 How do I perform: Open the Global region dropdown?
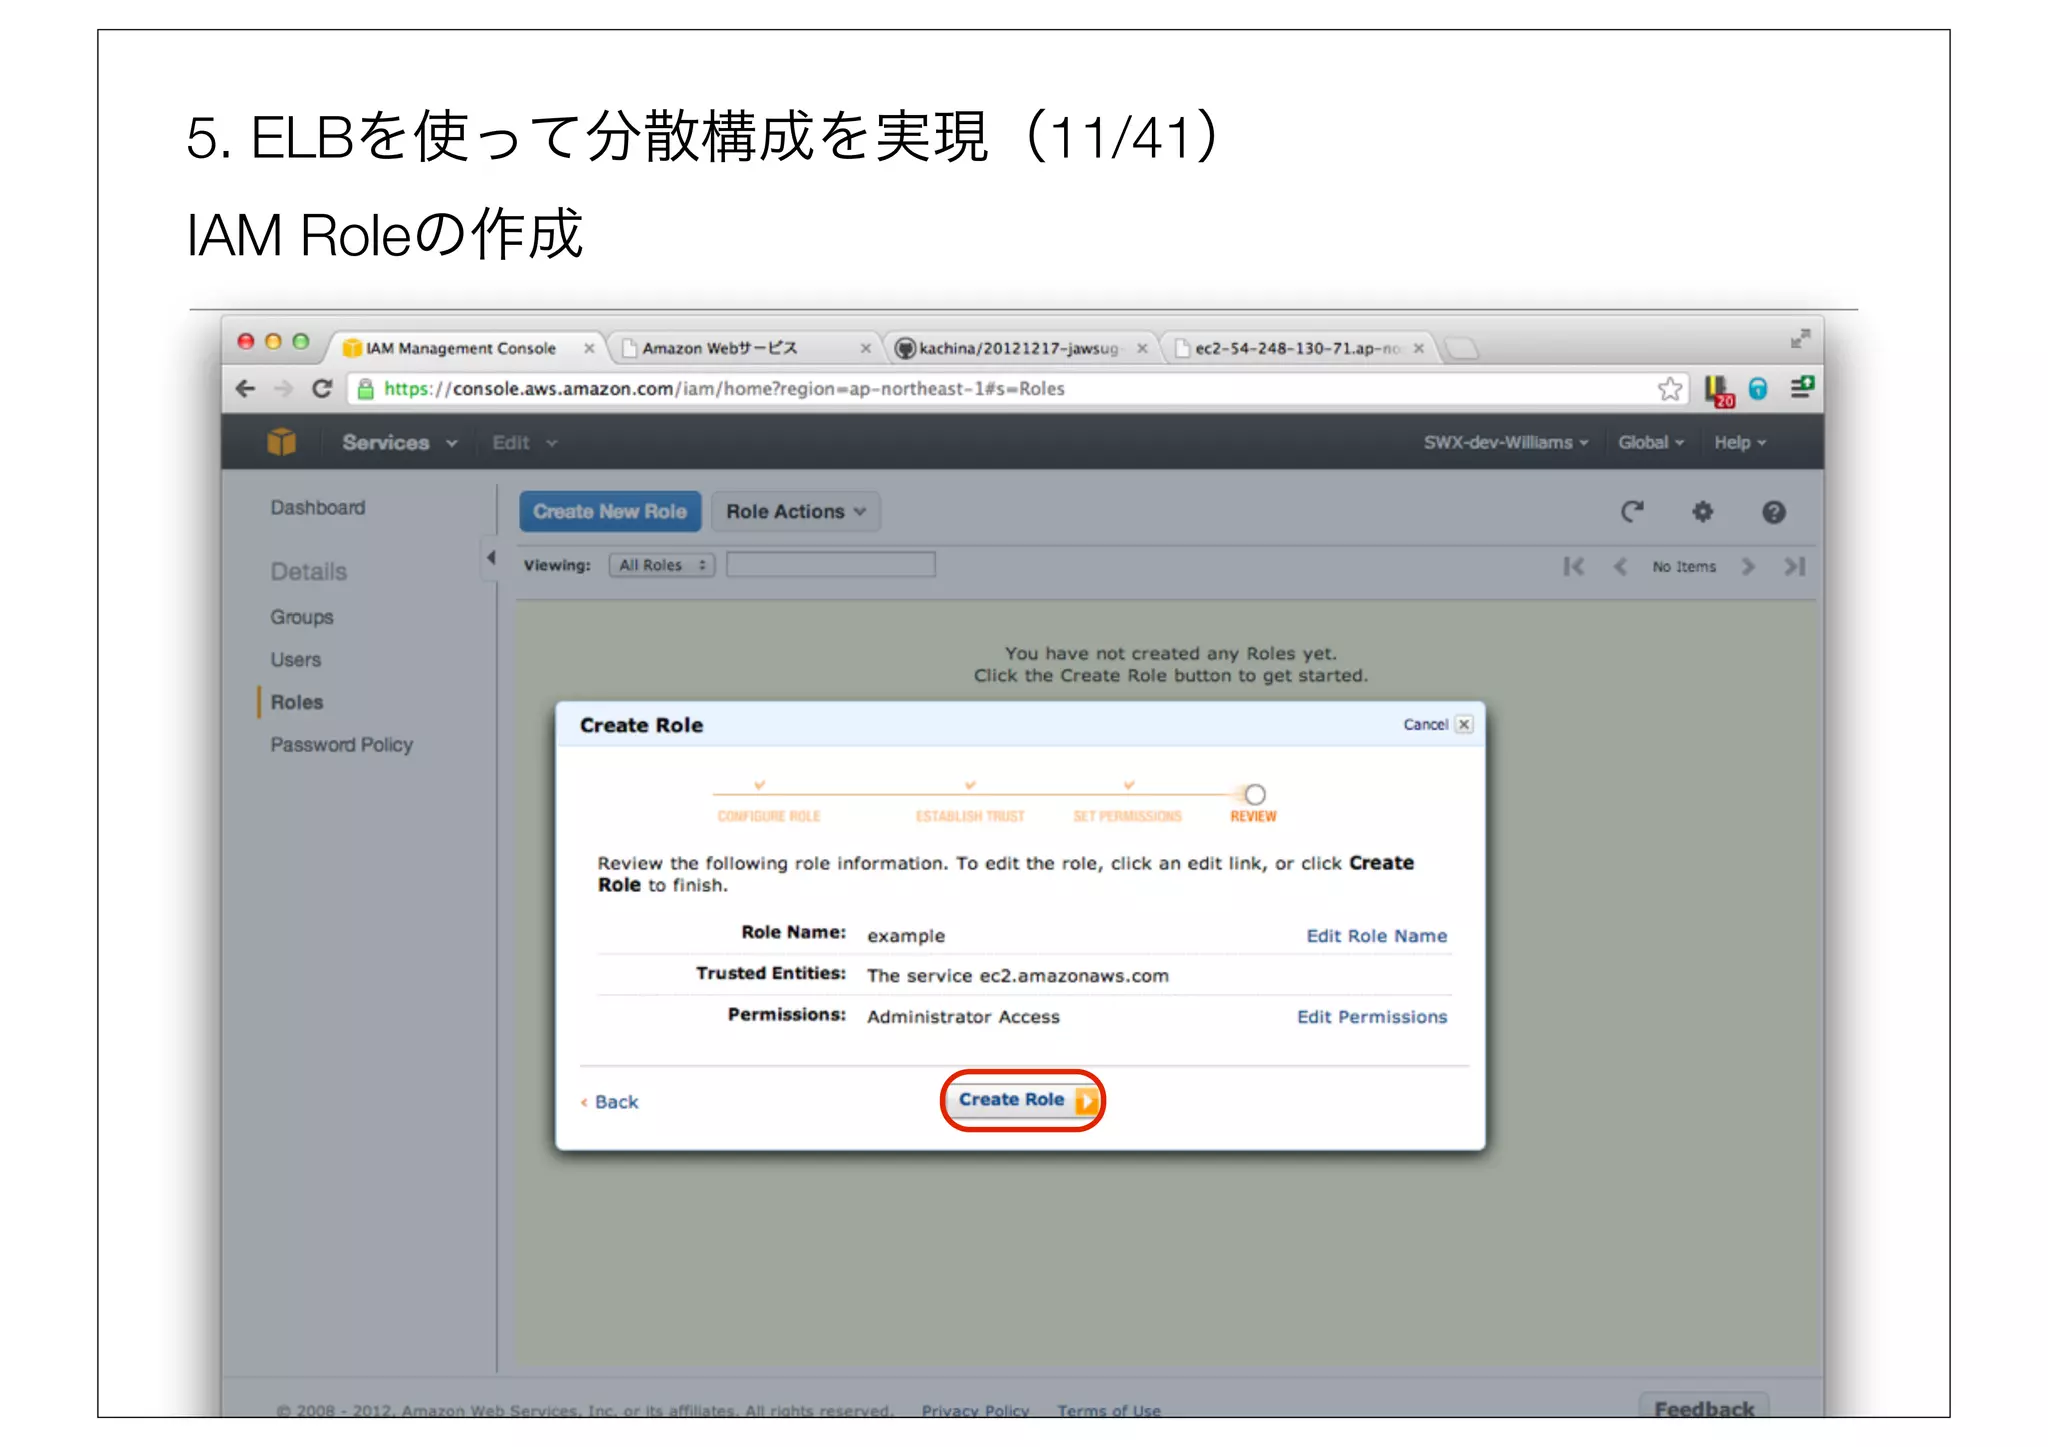[1651, 442]
